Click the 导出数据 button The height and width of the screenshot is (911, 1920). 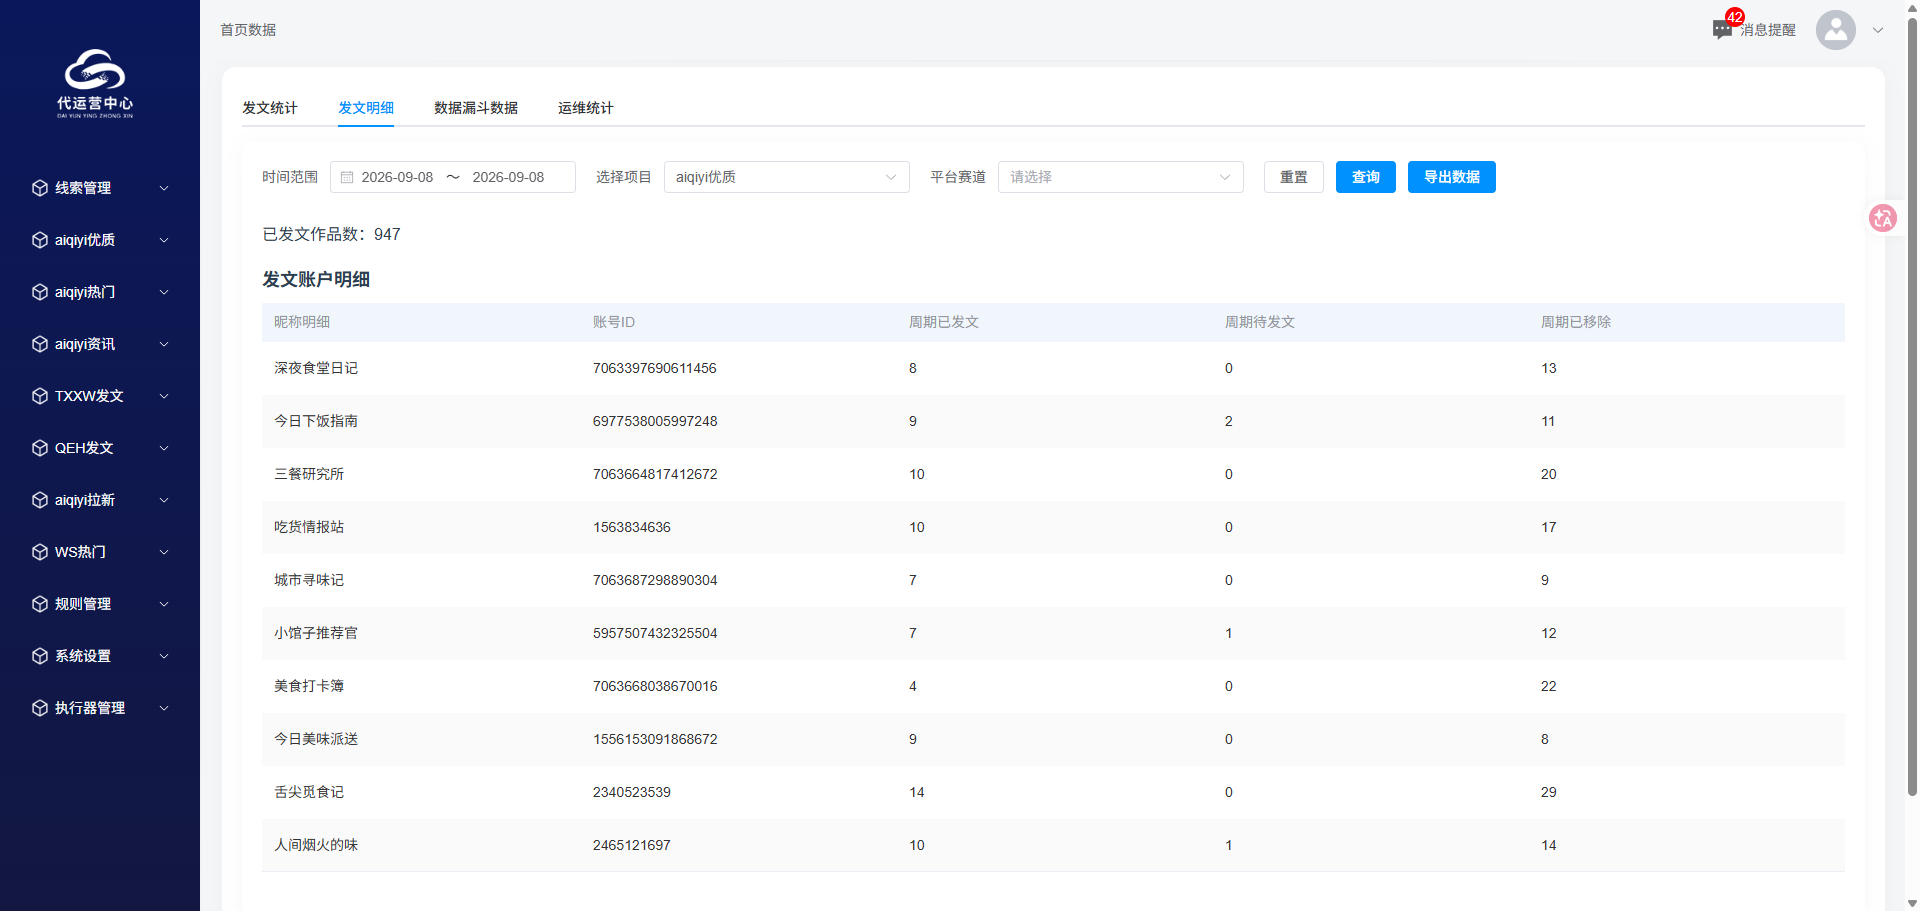(1452, 177)
